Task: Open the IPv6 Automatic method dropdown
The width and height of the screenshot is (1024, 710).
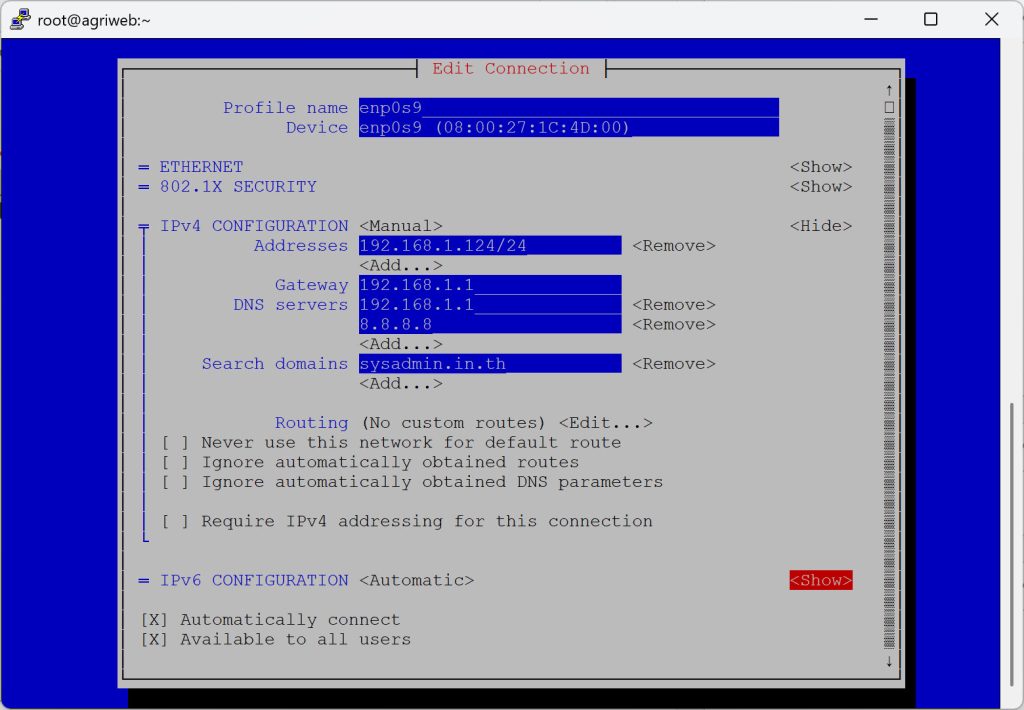Action: click(x=416, y=580)
